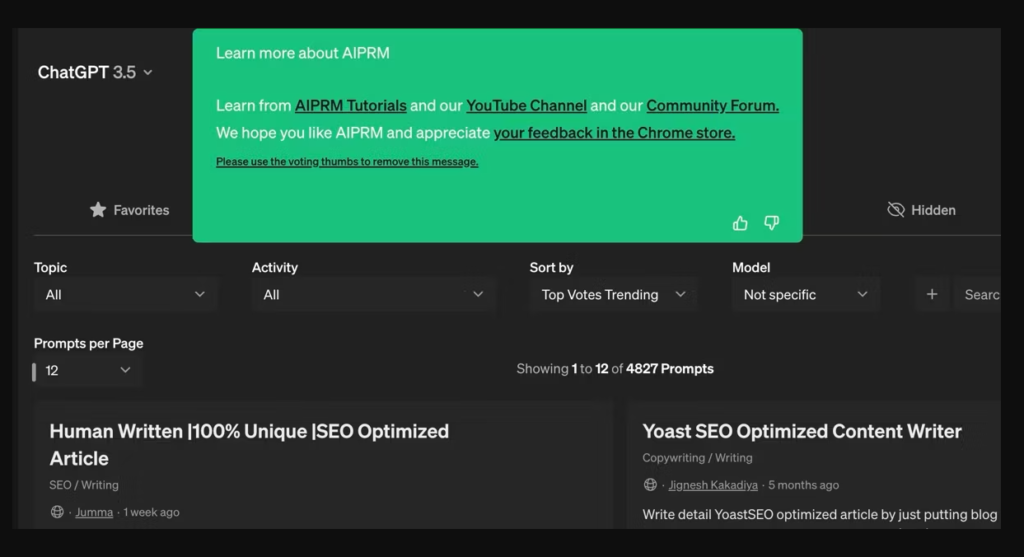Click the Learn more about AIPRM heading
The height and width of the screenshot is (557, 1024).
(302, 53)
